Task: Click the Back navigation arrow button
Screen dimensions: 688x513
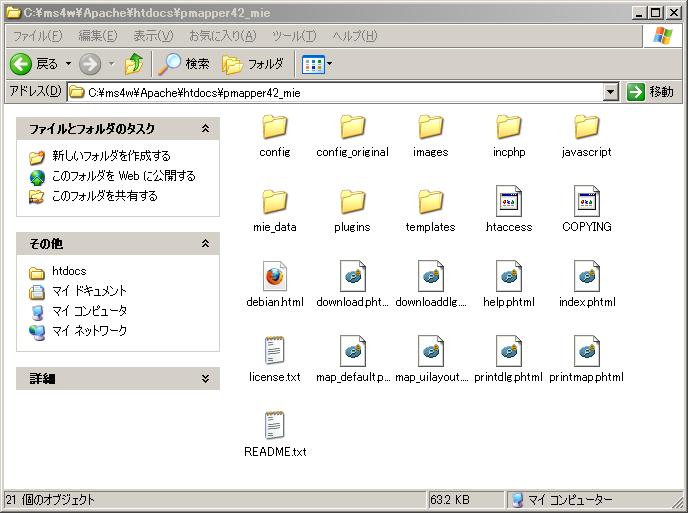Action: point(22,64)
